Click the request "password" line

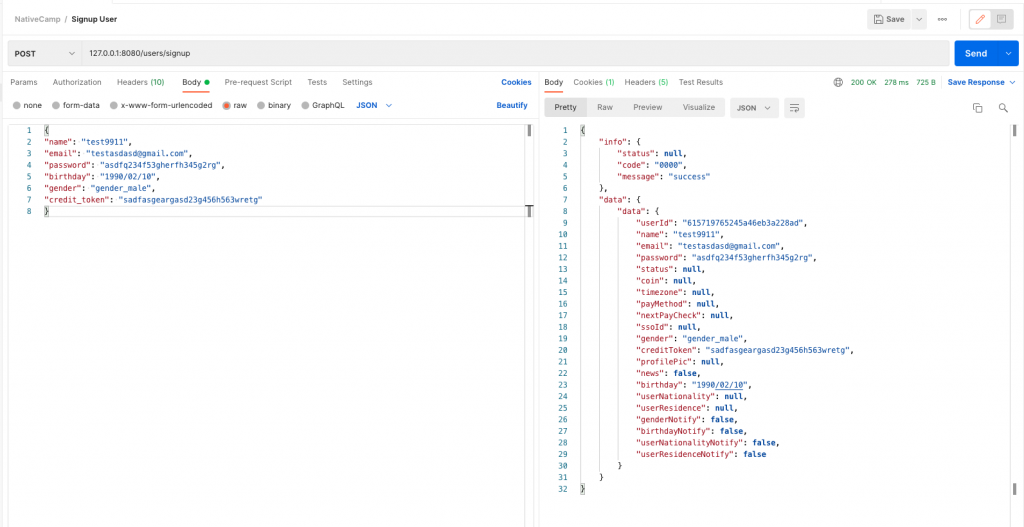[134, 165]
